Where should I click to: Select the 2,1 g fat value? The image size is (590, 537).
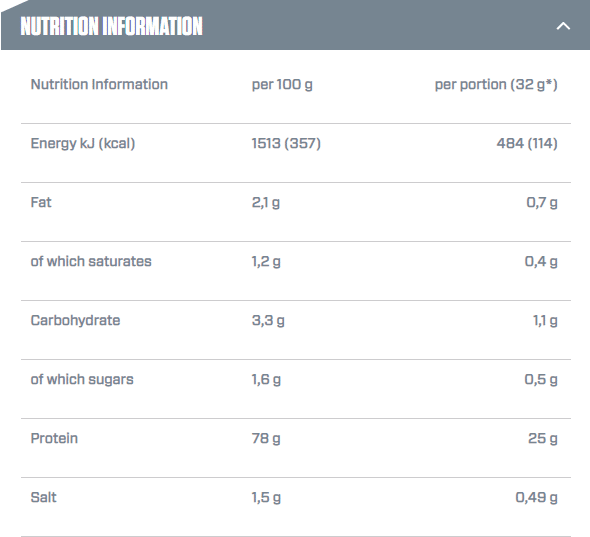click(x=266, y=202)
